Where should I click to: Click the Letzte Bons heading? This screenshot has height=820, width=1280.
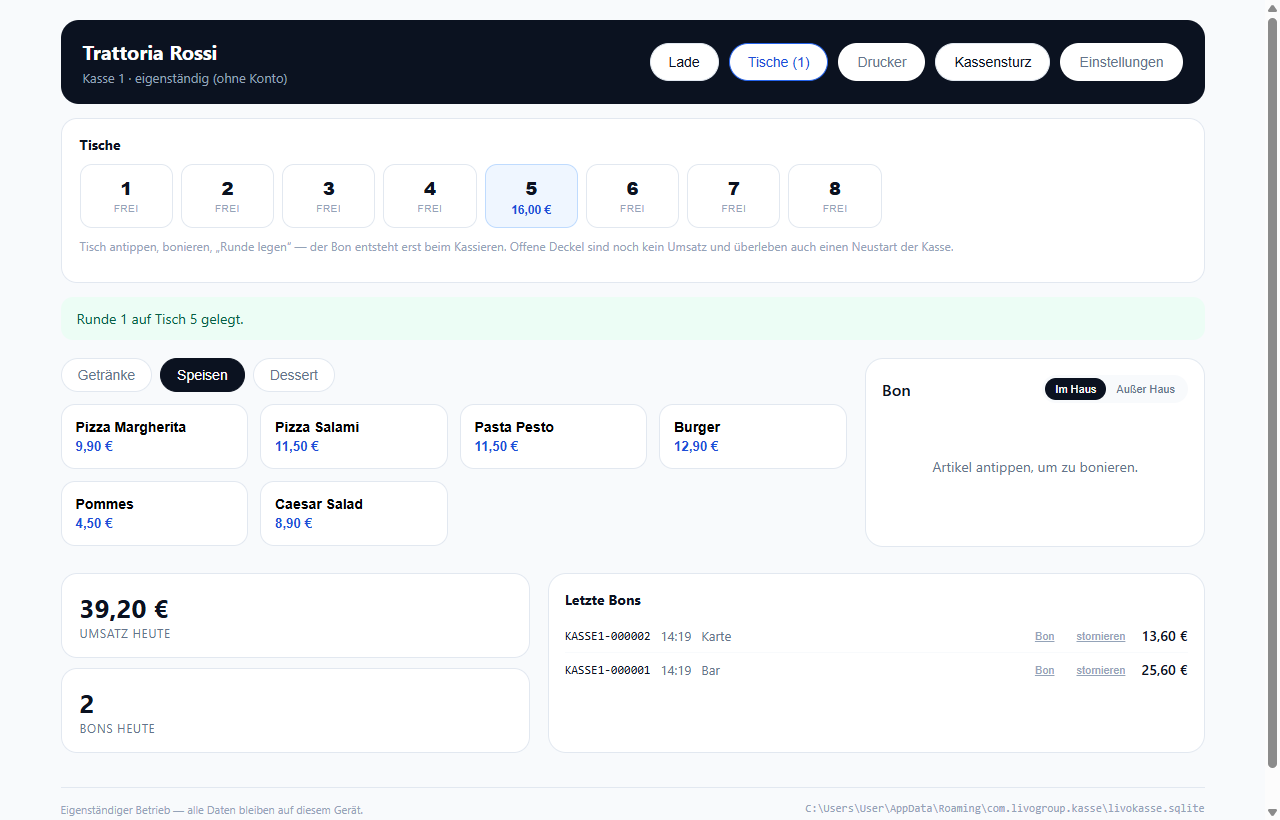[603, 600]
